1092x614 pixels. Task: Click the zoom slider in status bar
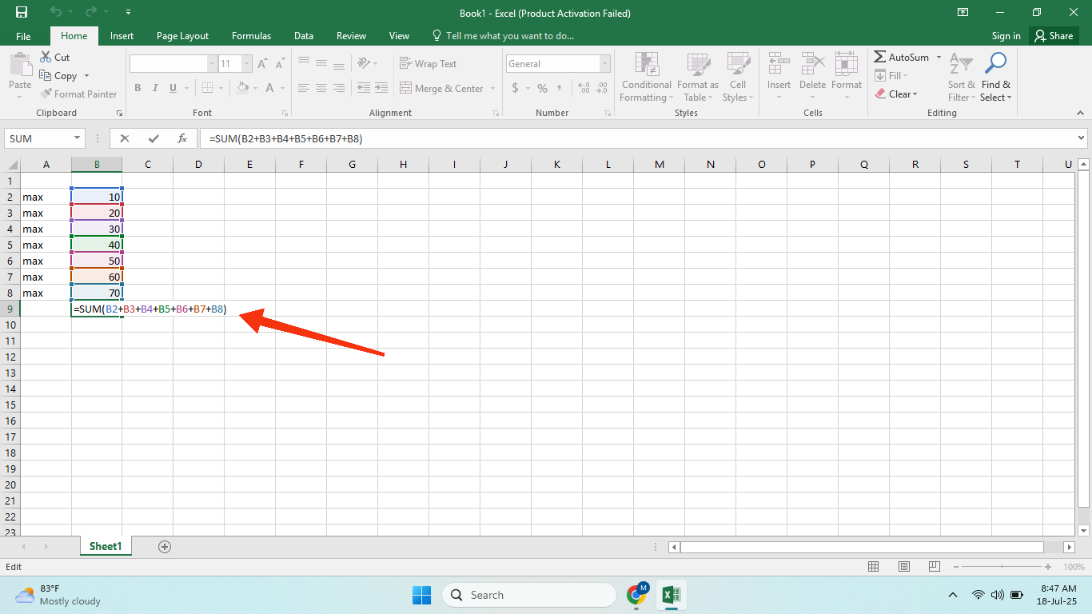[1001, 567]
